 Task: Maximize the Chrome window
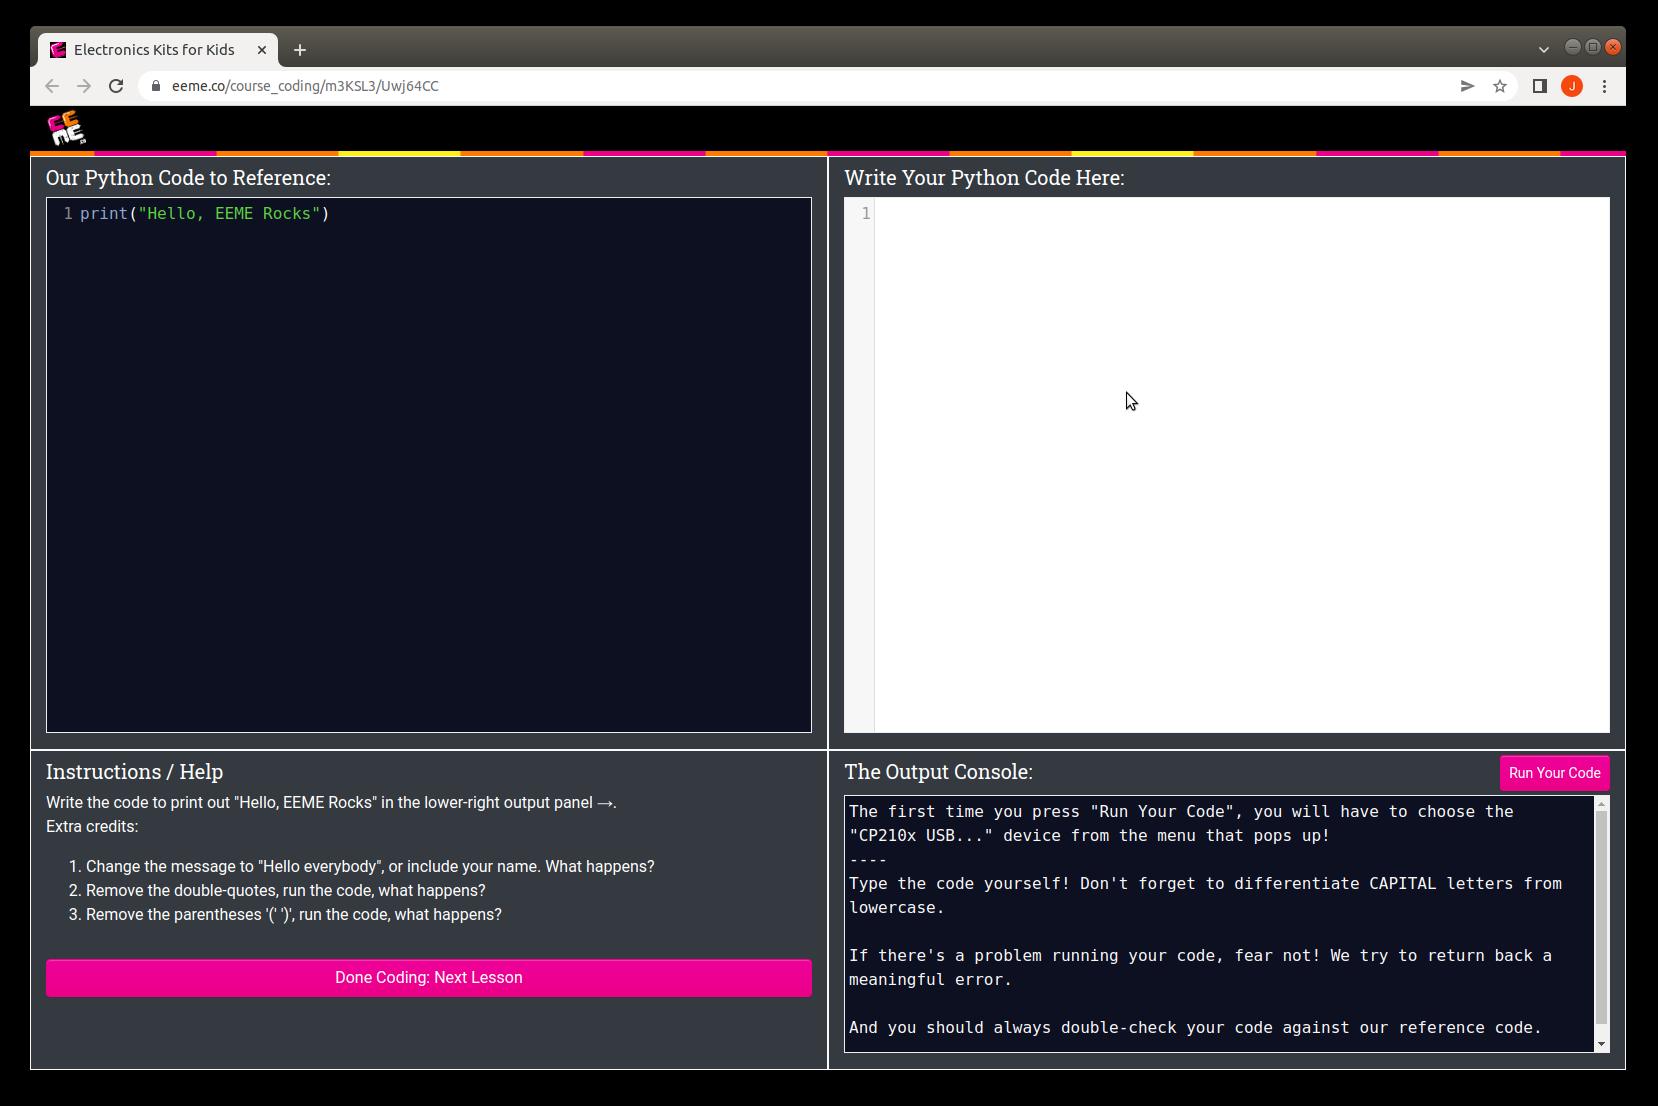[1592, 47]
